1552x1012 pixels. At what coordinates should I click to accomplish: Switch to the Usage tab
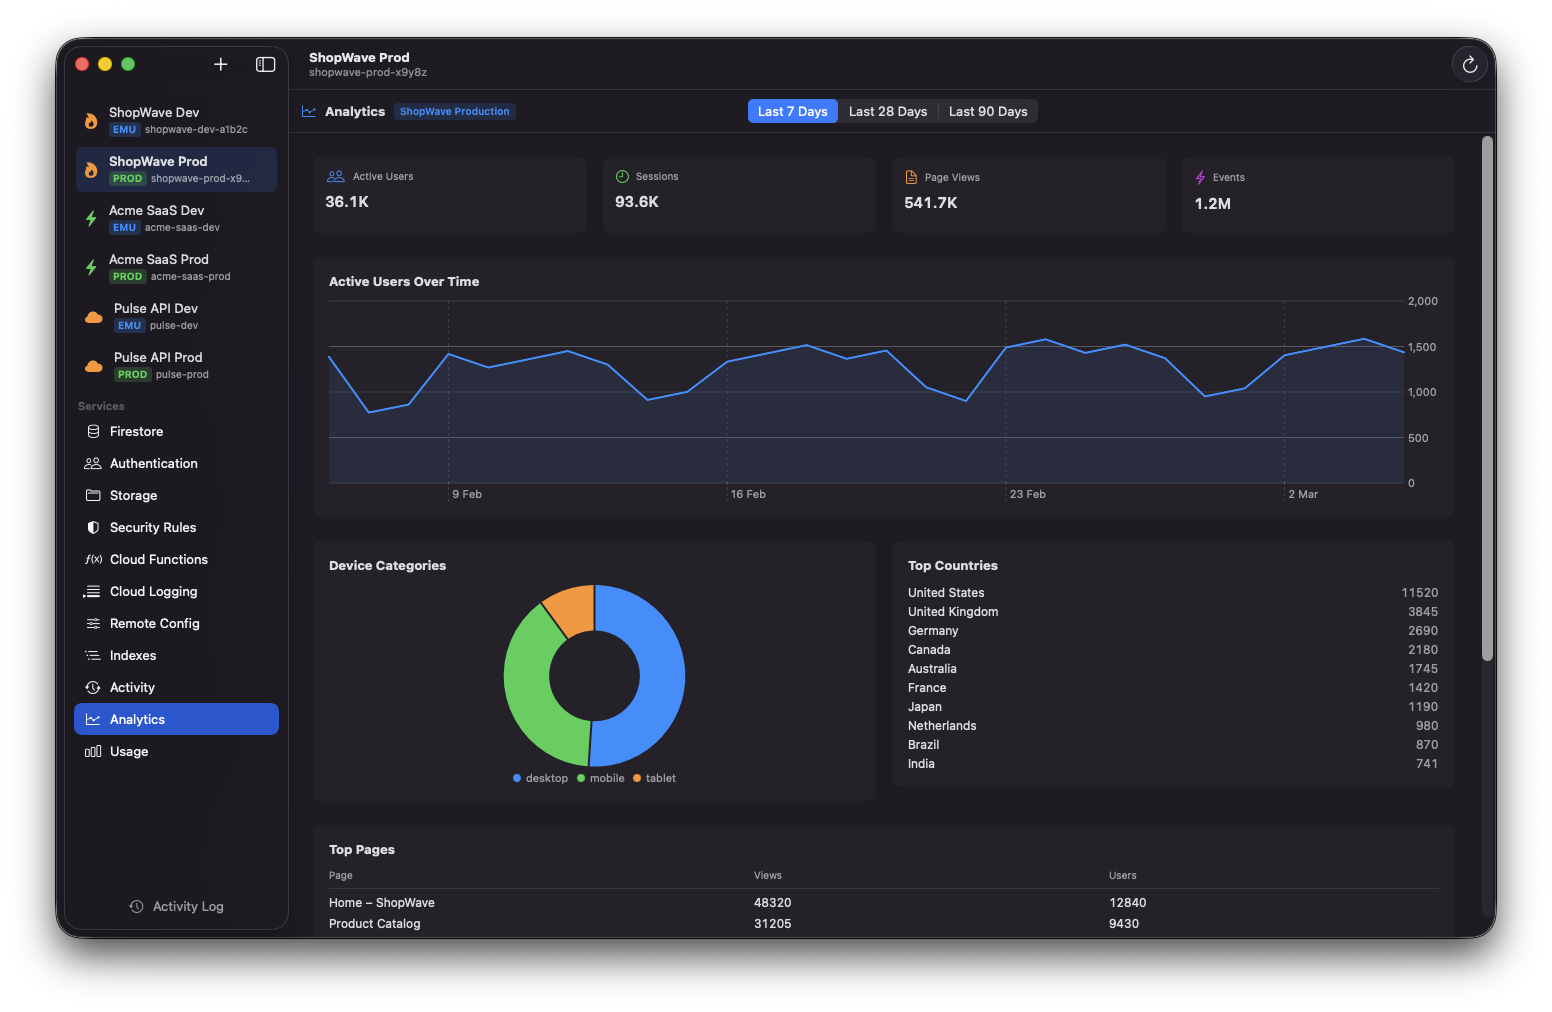(128, 751)
